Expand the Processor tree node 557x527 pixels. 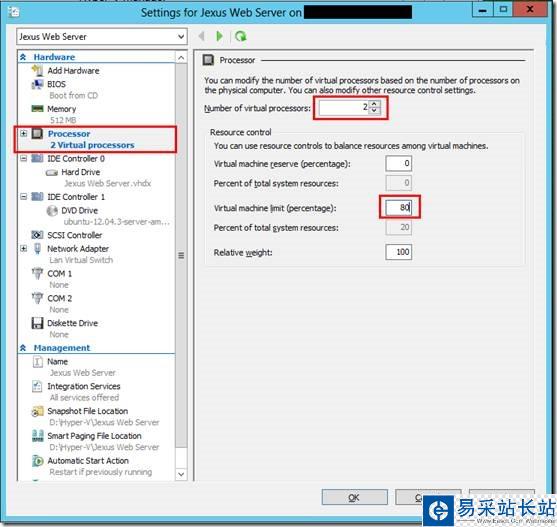coord(23,134)
